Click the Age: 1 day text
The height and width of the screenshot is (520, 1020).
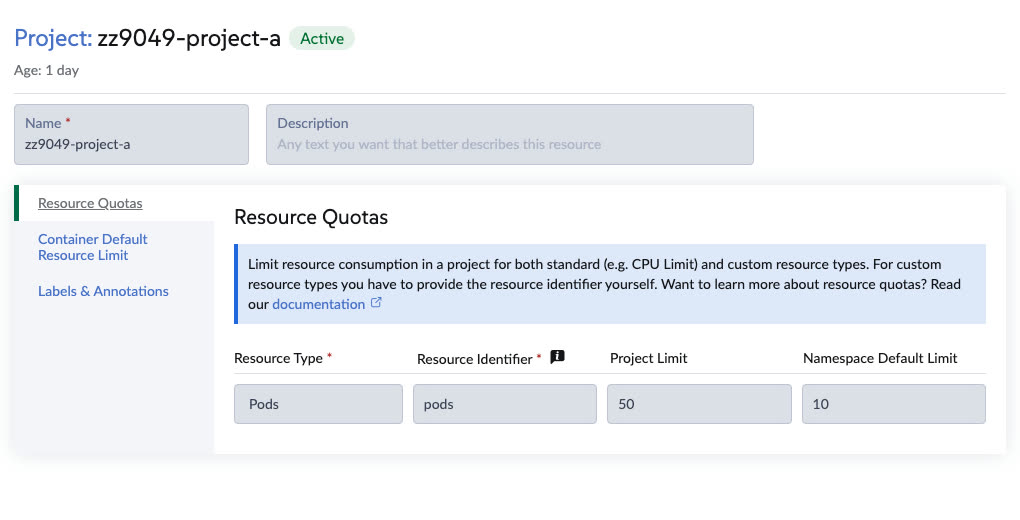point(46,70)
